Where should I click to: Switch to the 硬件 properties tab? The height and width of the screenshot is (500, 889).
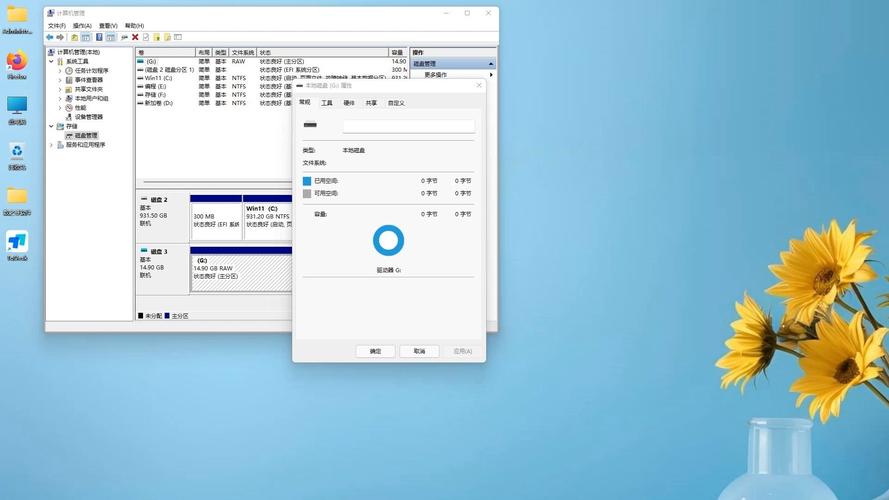(349, 103)
